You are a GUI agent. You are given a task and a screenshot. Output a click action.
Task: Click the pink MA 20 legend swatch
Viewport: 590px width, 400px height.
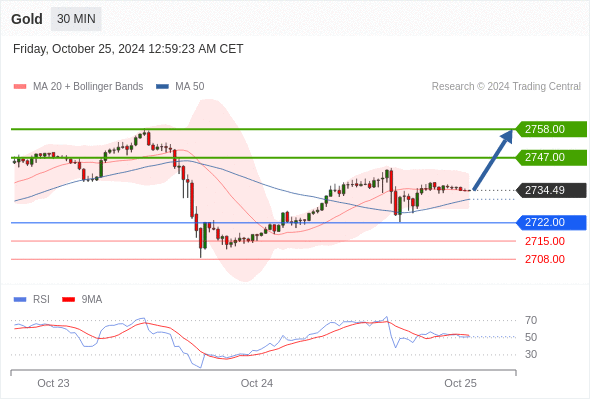pos(20,87)
